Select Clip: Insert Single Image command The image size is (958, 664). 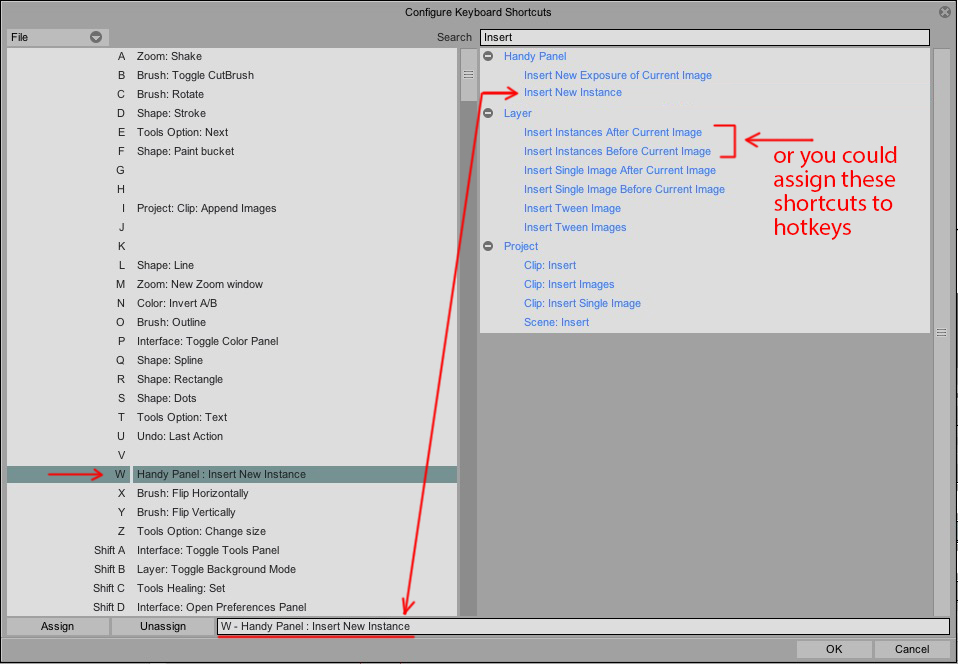582,303
